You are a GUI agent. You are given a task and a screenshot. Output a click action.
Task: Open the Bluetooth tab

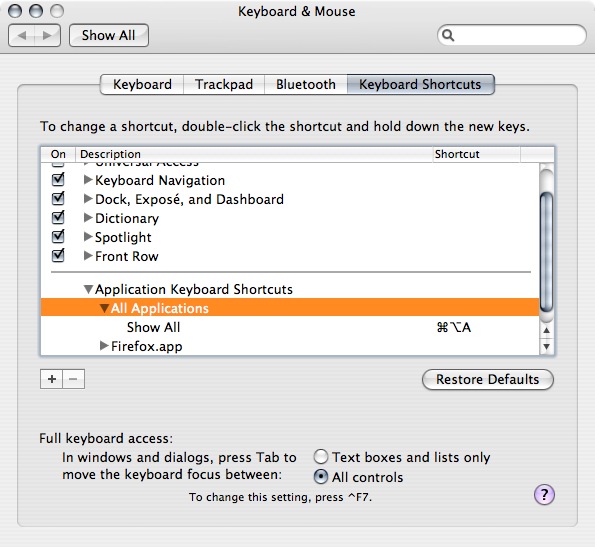point(306,84)
